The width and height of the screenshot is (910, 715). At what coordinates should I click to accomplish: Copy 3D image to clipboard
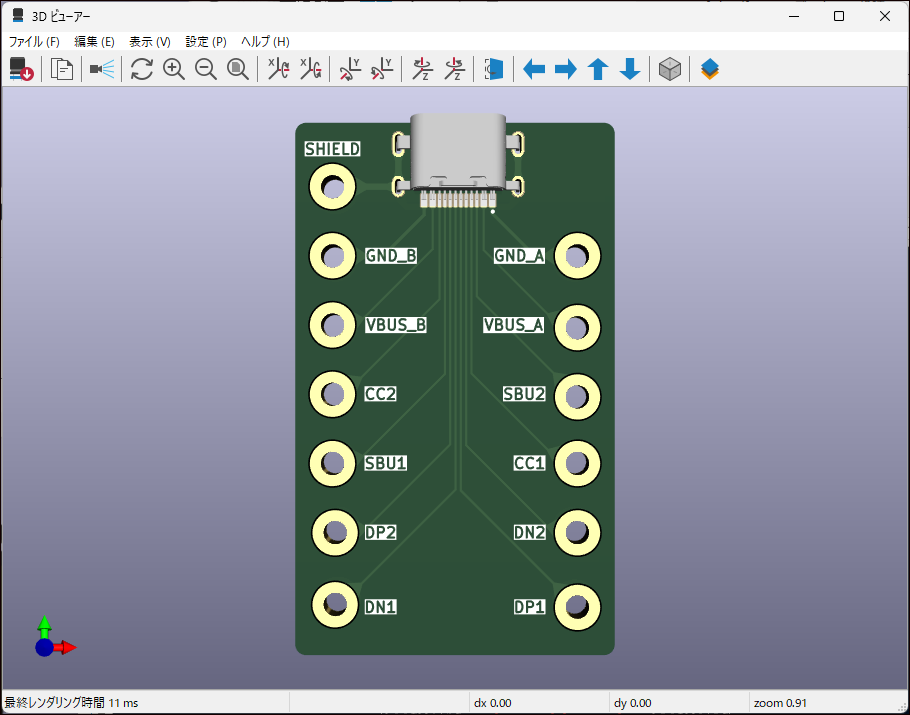pos(62,69)
